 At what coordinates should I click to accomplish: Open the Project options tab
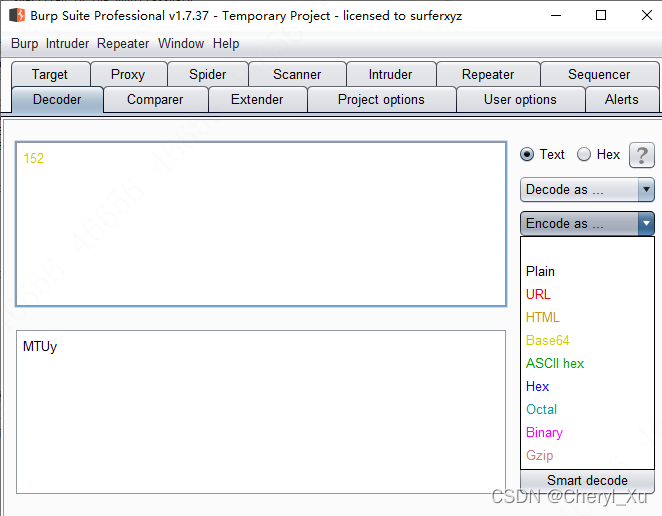[381, 99]
